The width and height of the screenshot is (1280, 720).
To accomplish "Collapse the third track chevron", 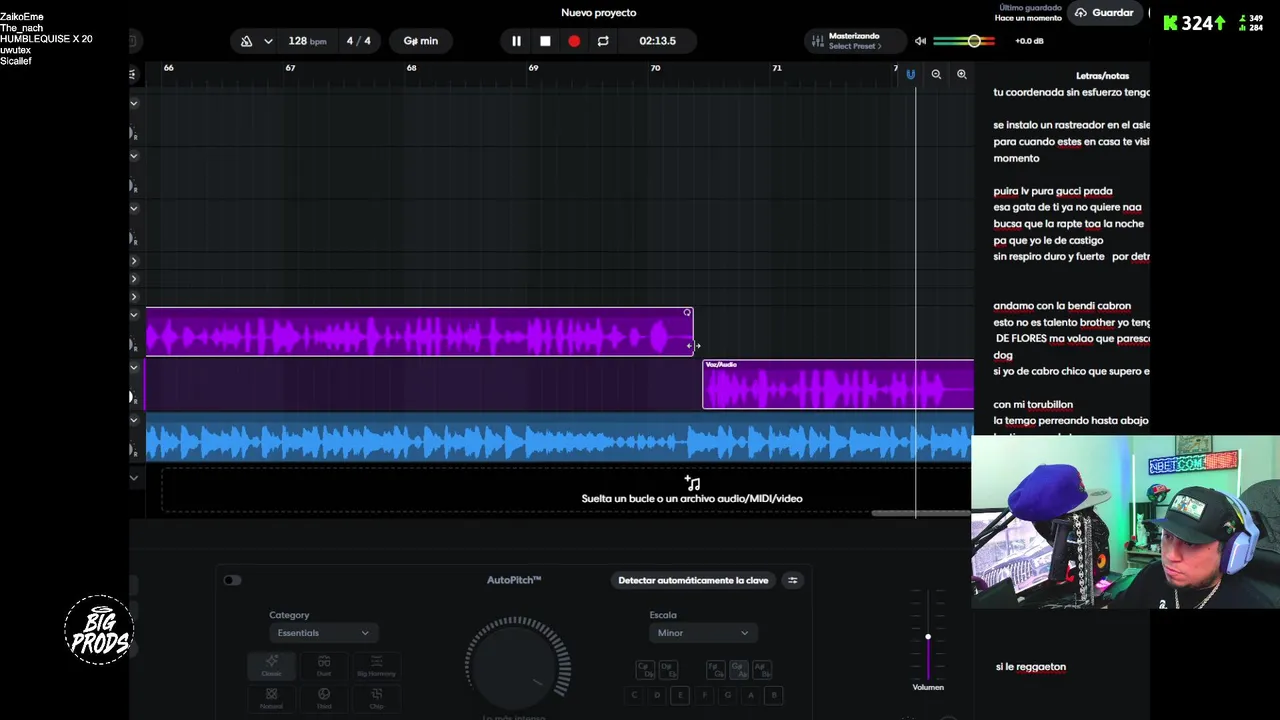I will (134, 209).
